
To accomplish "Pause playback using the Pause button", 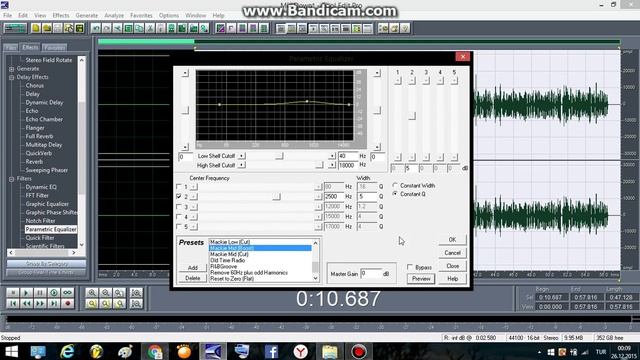I will [x=40, y=293].
